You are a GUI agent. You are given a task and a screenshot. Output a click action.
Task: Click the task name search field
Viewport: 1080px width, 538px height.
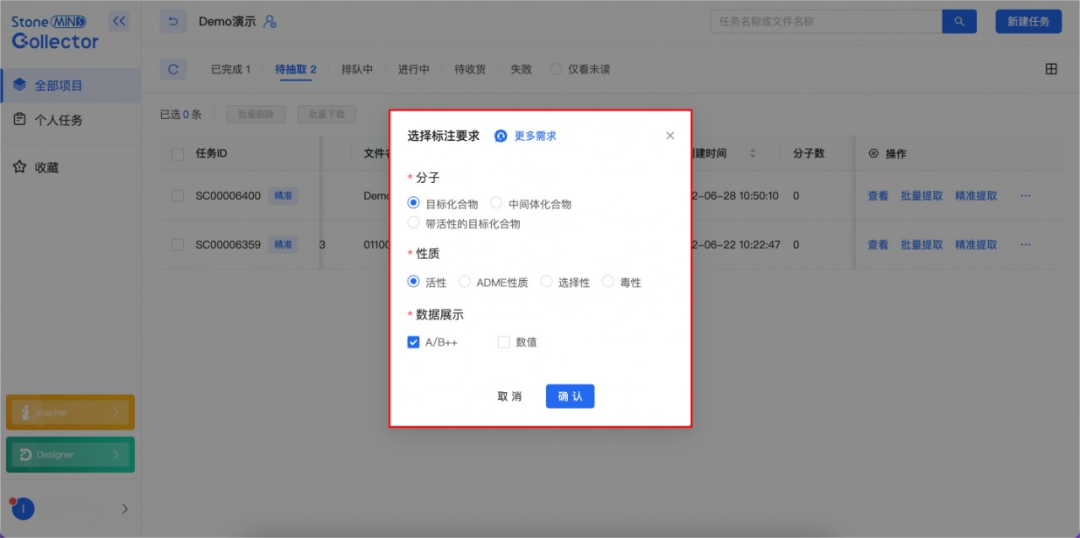click(826, 21)
